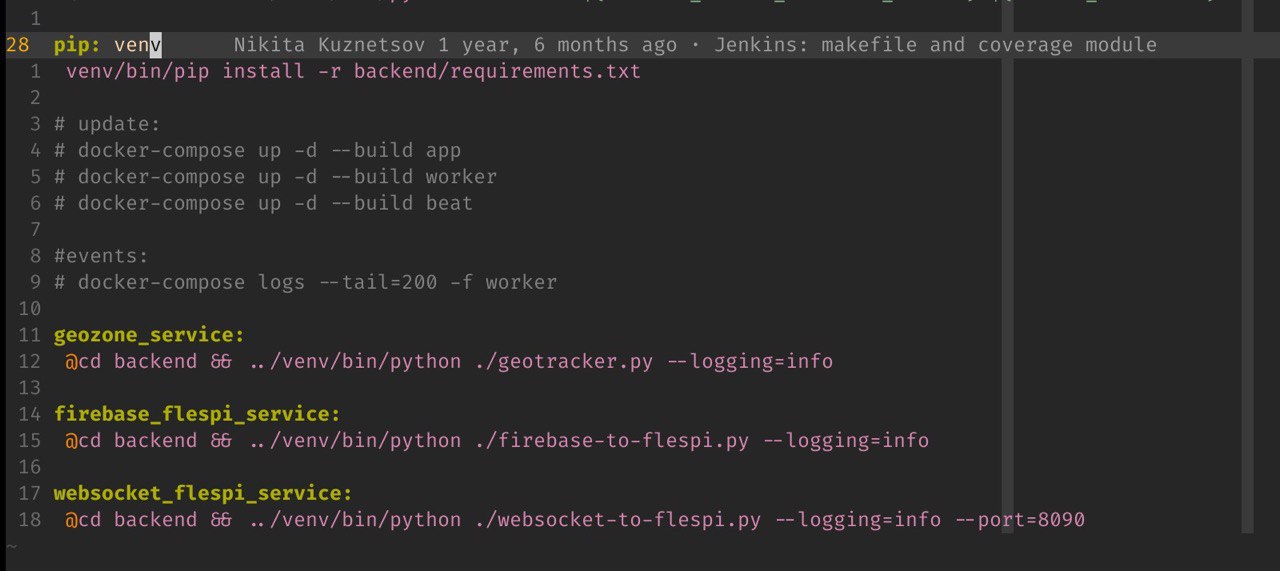Click current line number 28 in gutter
The height and width of the screenshot is (571, 1280).
point(17,45)
